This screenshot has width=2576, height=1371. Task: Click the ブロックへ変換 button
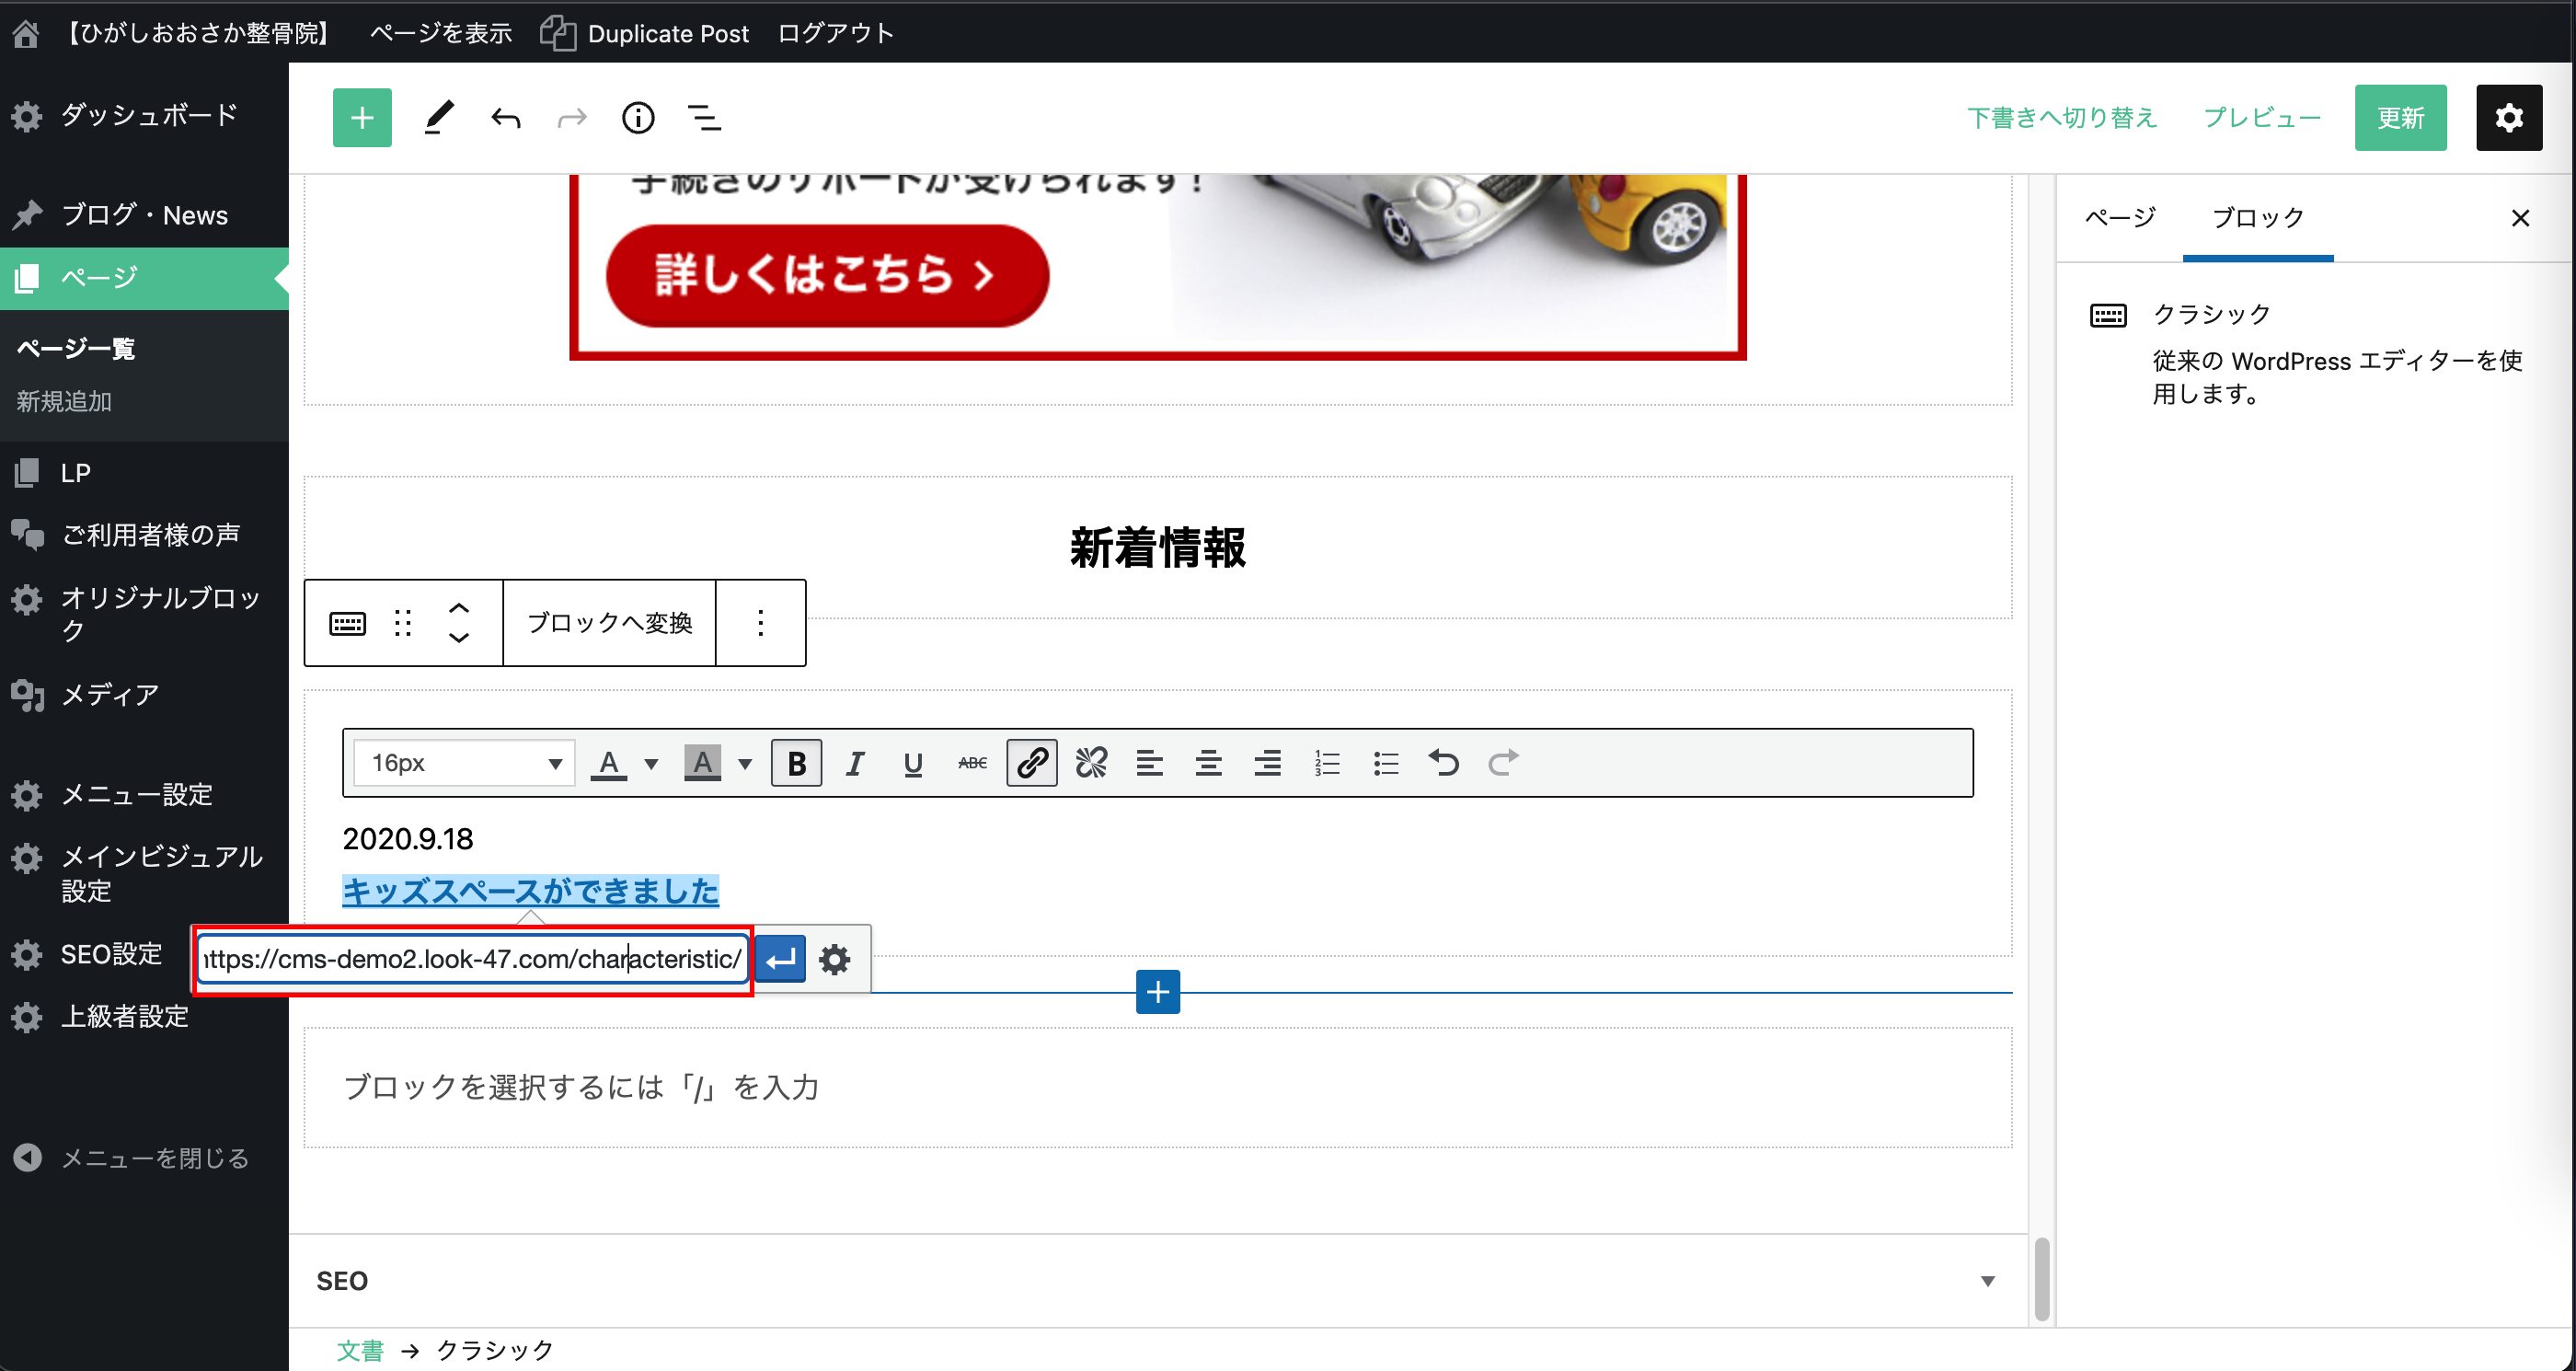click(609, 622)
